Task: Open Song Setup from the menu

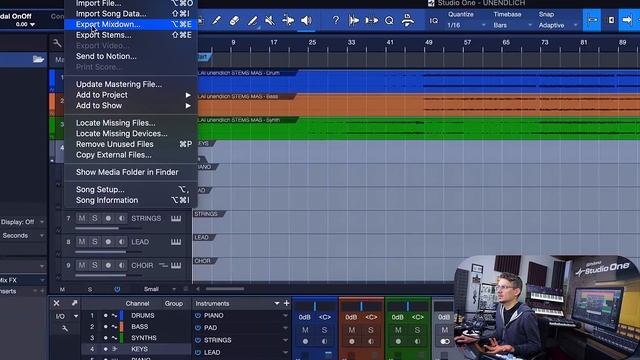Action: coord(131,189)
